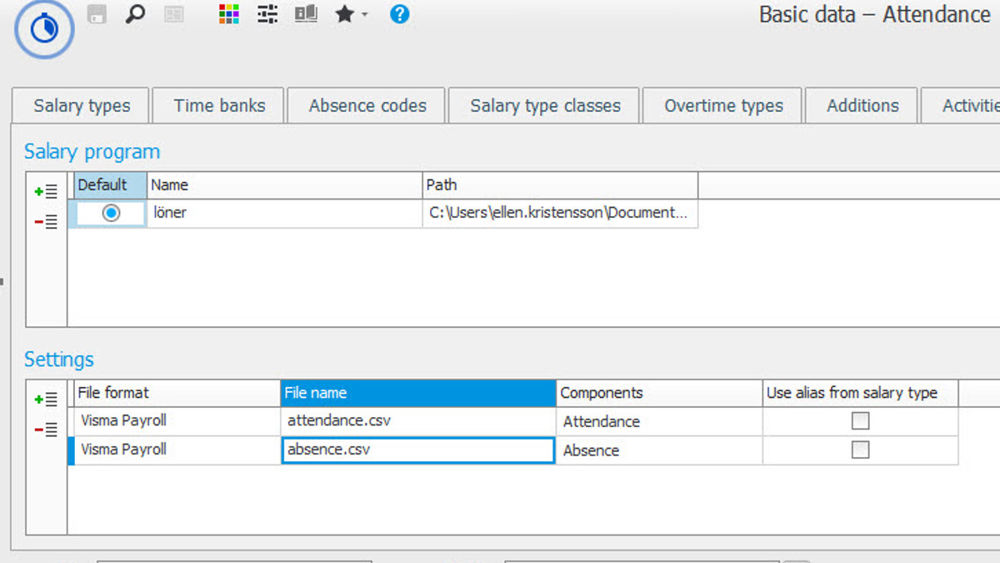Click the round stopwatch application logo
Viewport: 1000px width, 563px height.
tap(44, 29)
